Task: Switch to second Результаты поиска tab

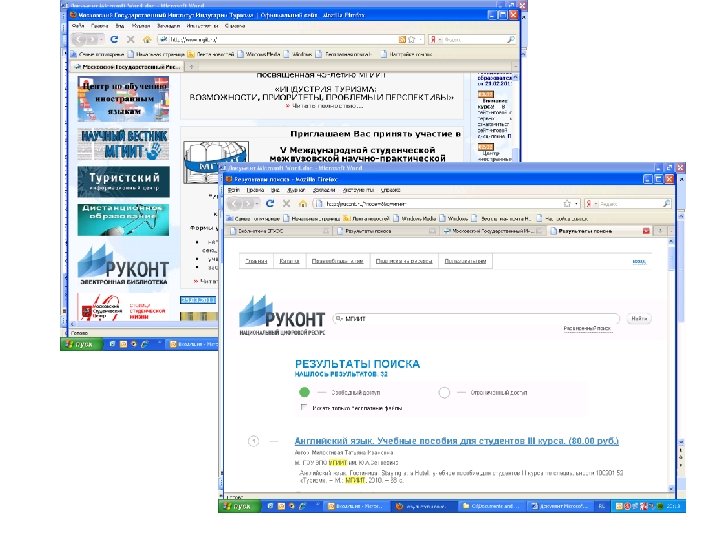Action: (386, 231)
